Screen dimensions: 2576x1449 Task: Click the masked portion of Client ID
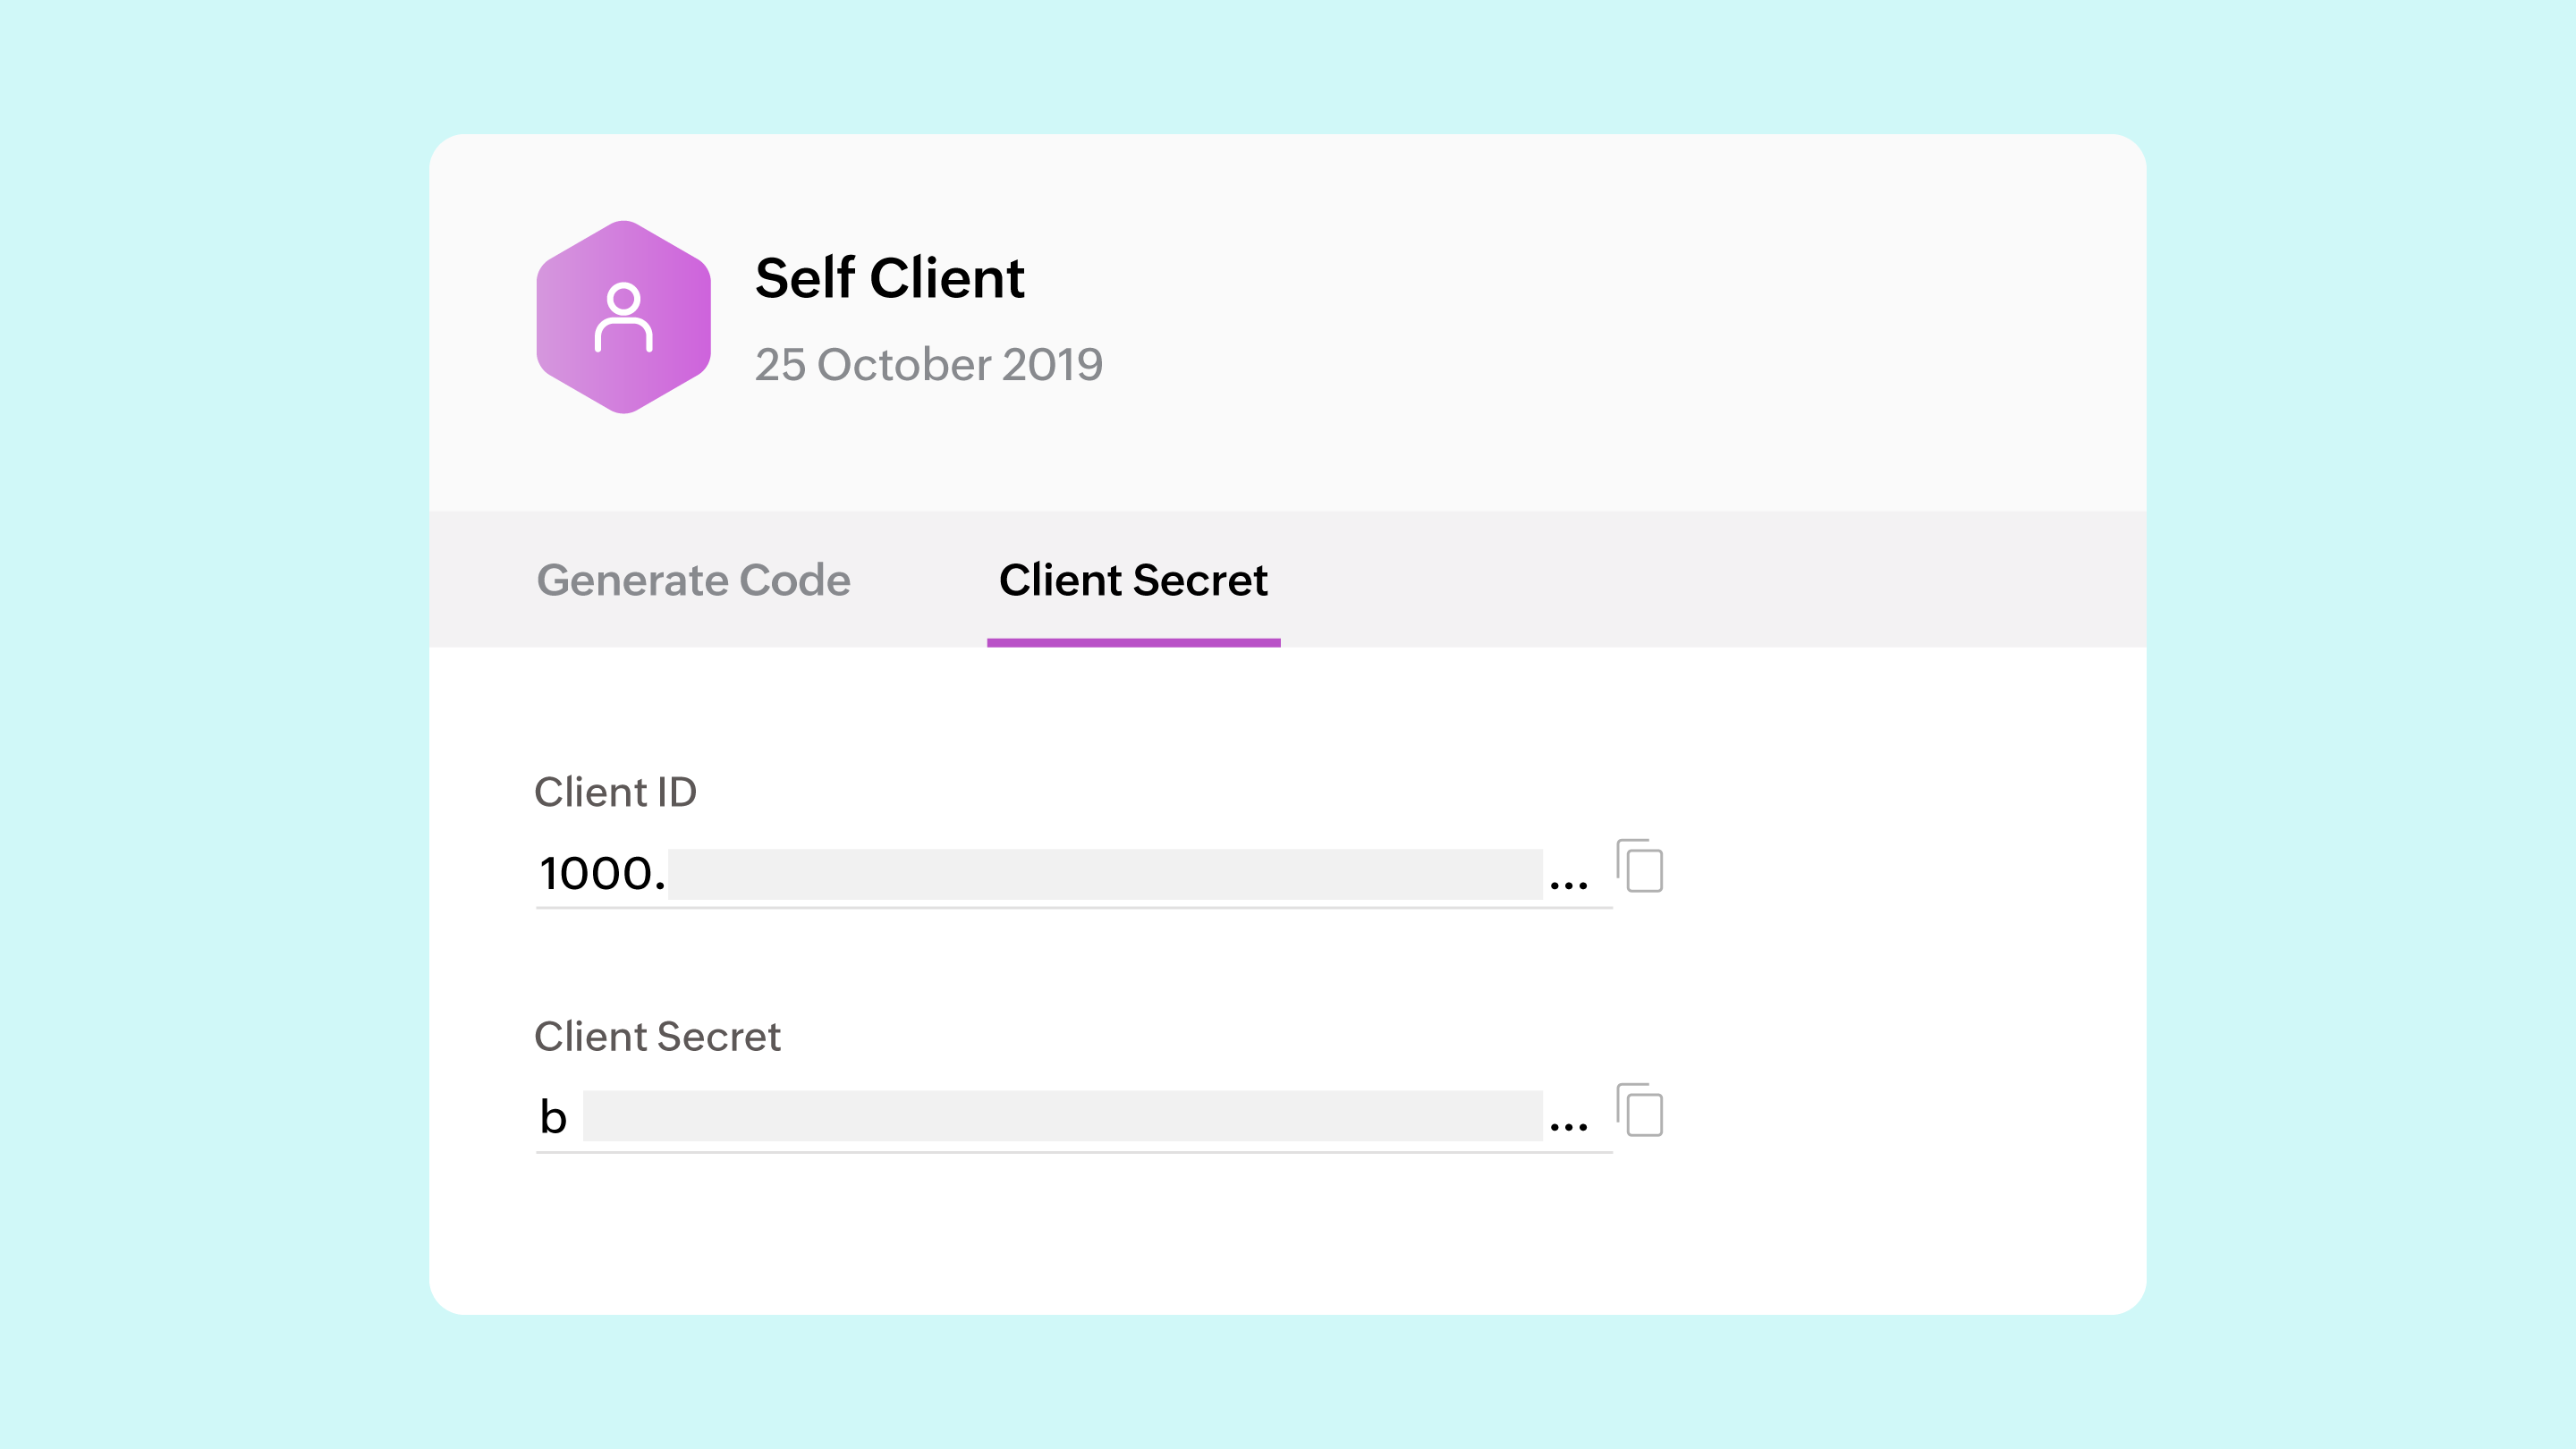(1105, 874)
